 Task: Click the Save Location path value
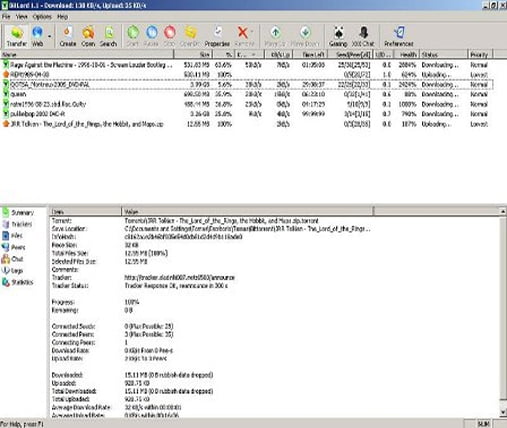coord(247,229)
